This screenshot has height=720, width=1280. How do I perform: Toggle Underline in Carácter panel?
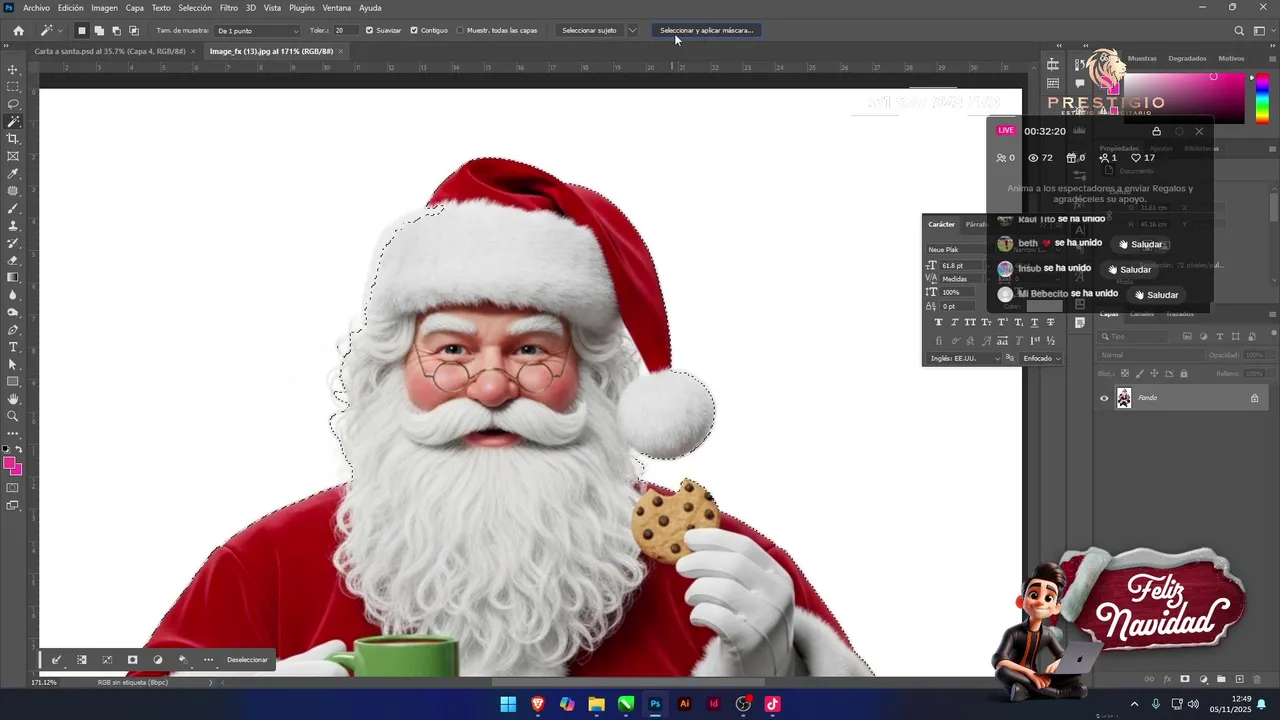point(1034,322)
